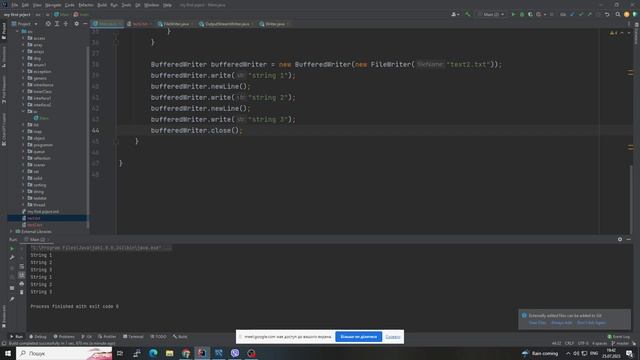The image size is (640, 360).
Task: Open the user account dropdown in the toolbar
Action: click(x=455, y=14)
